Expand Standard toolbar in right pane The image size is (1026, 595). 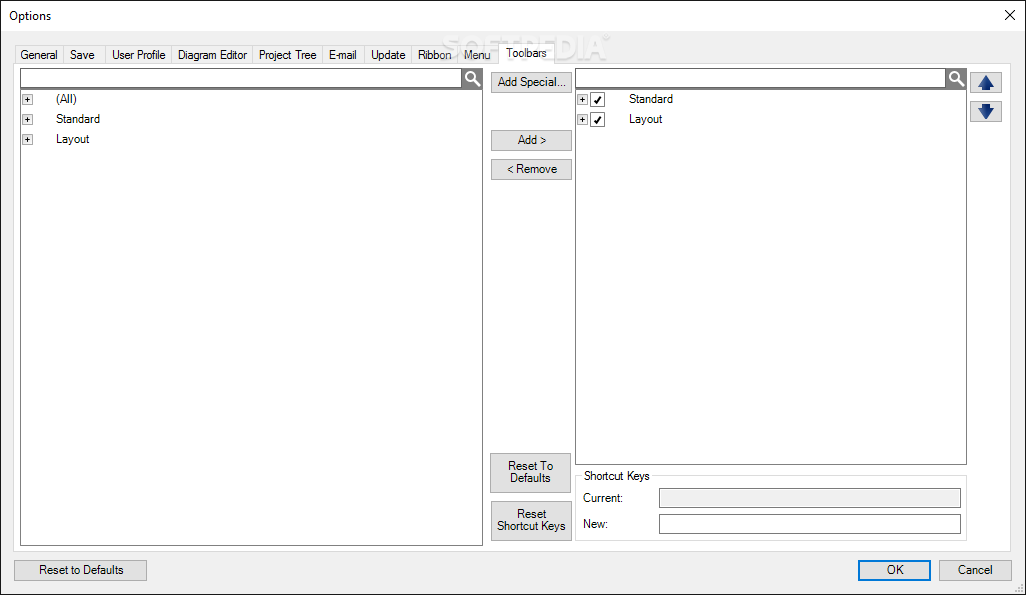582,99
